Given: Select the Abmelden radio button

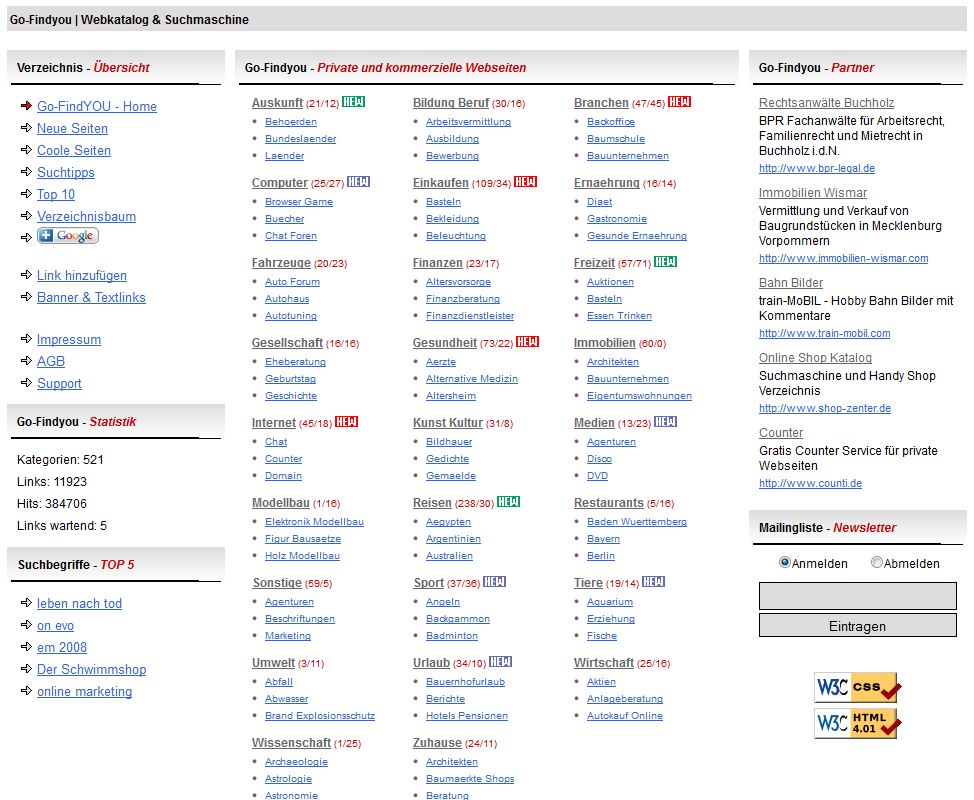Looking at the screenshot, I should point(876,562).
